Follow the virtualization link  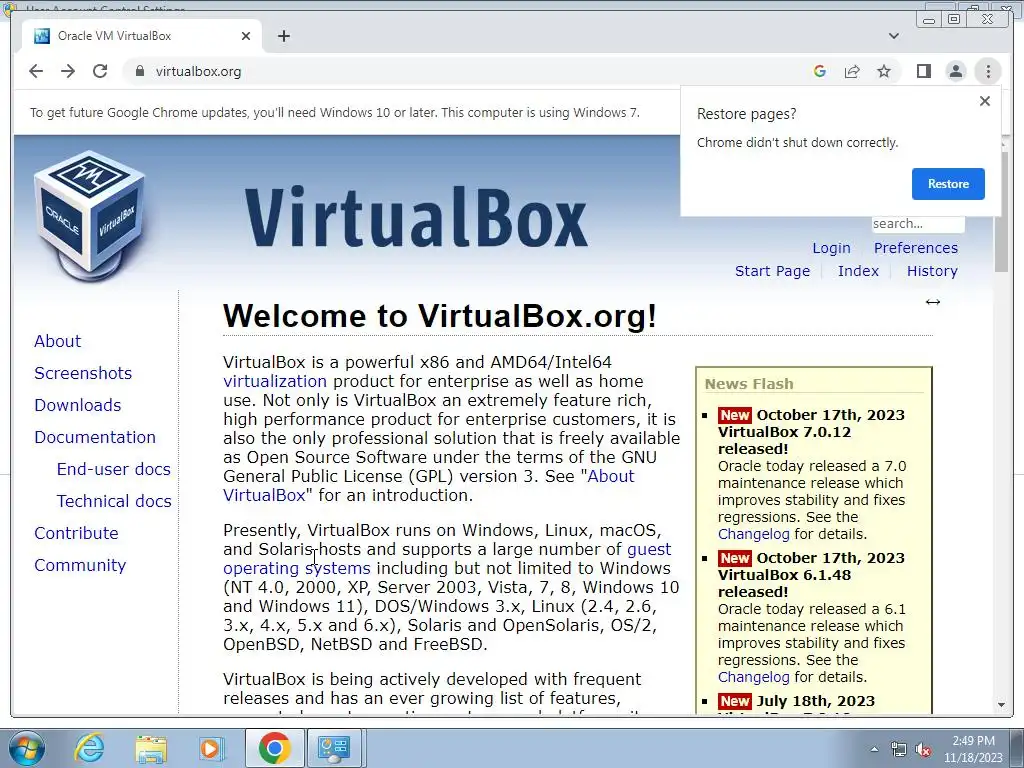point(275,381)
